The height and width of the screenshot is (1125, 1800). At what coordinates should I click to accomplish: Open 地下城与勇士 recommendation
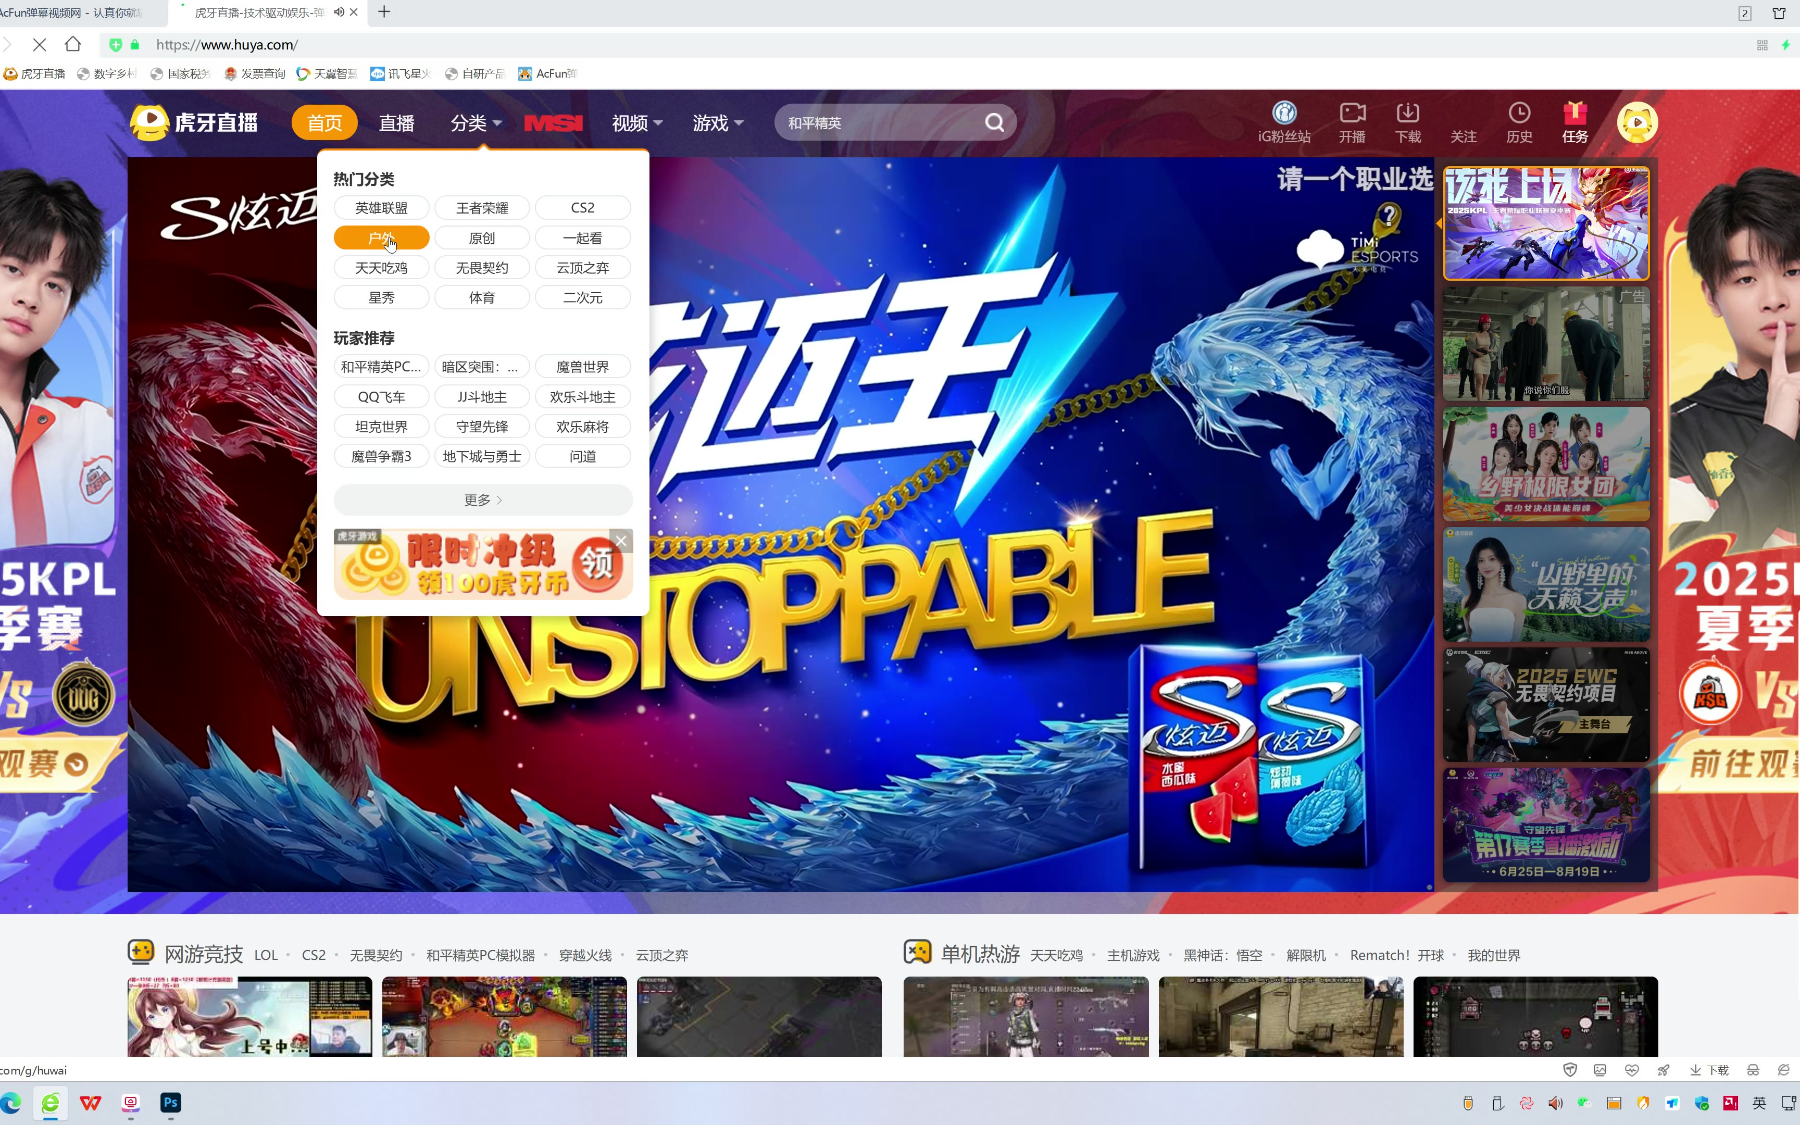pos(482,456)
